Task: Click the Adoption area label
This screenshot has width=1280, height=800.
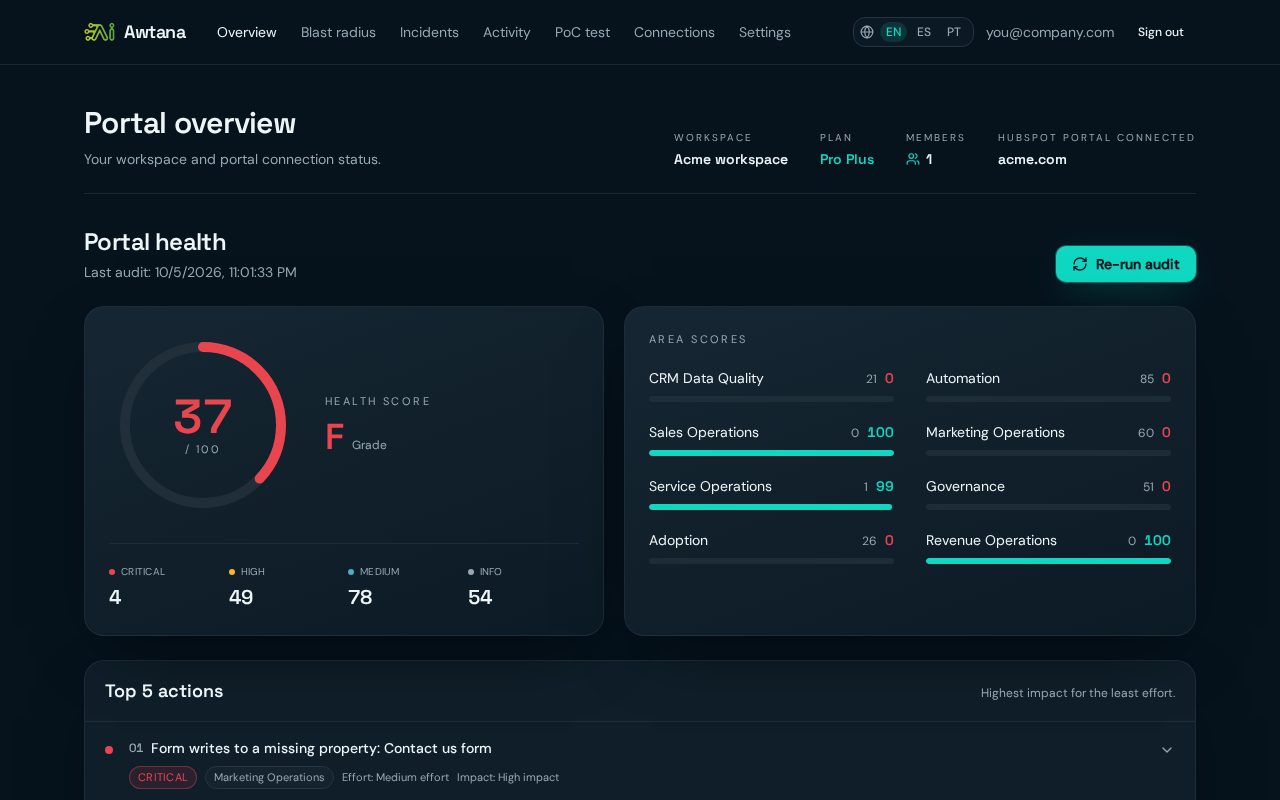Action: point(678,540)
